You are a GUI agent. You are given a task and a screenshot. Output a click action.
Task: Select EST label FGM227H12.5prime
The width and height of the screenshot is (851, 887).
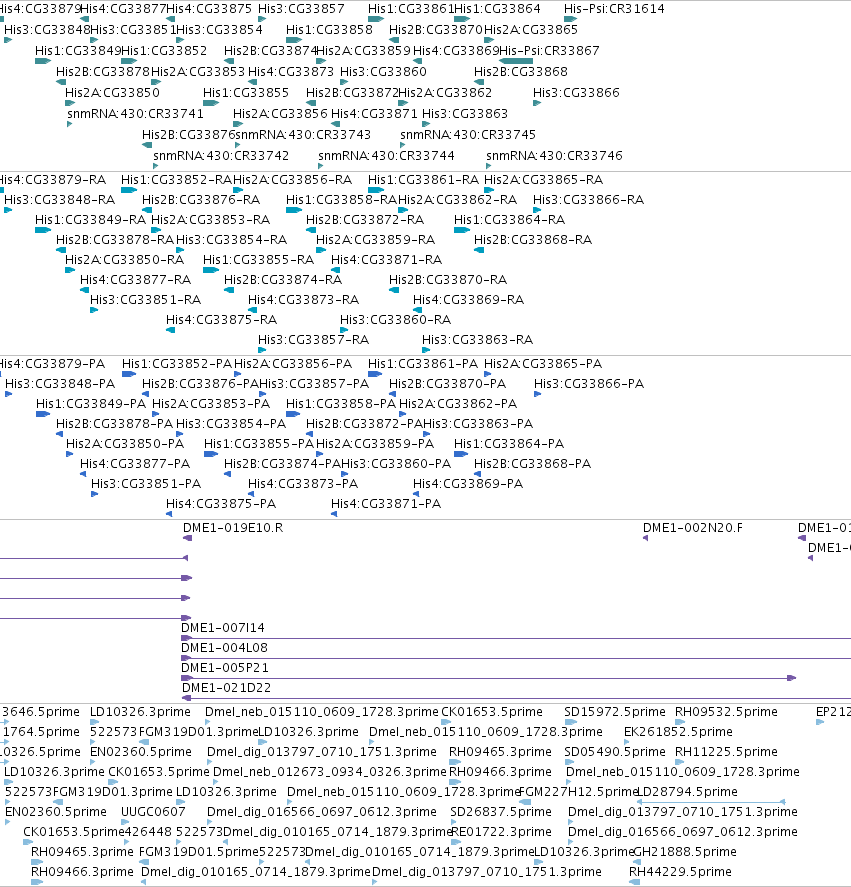[x=578, y=792]
